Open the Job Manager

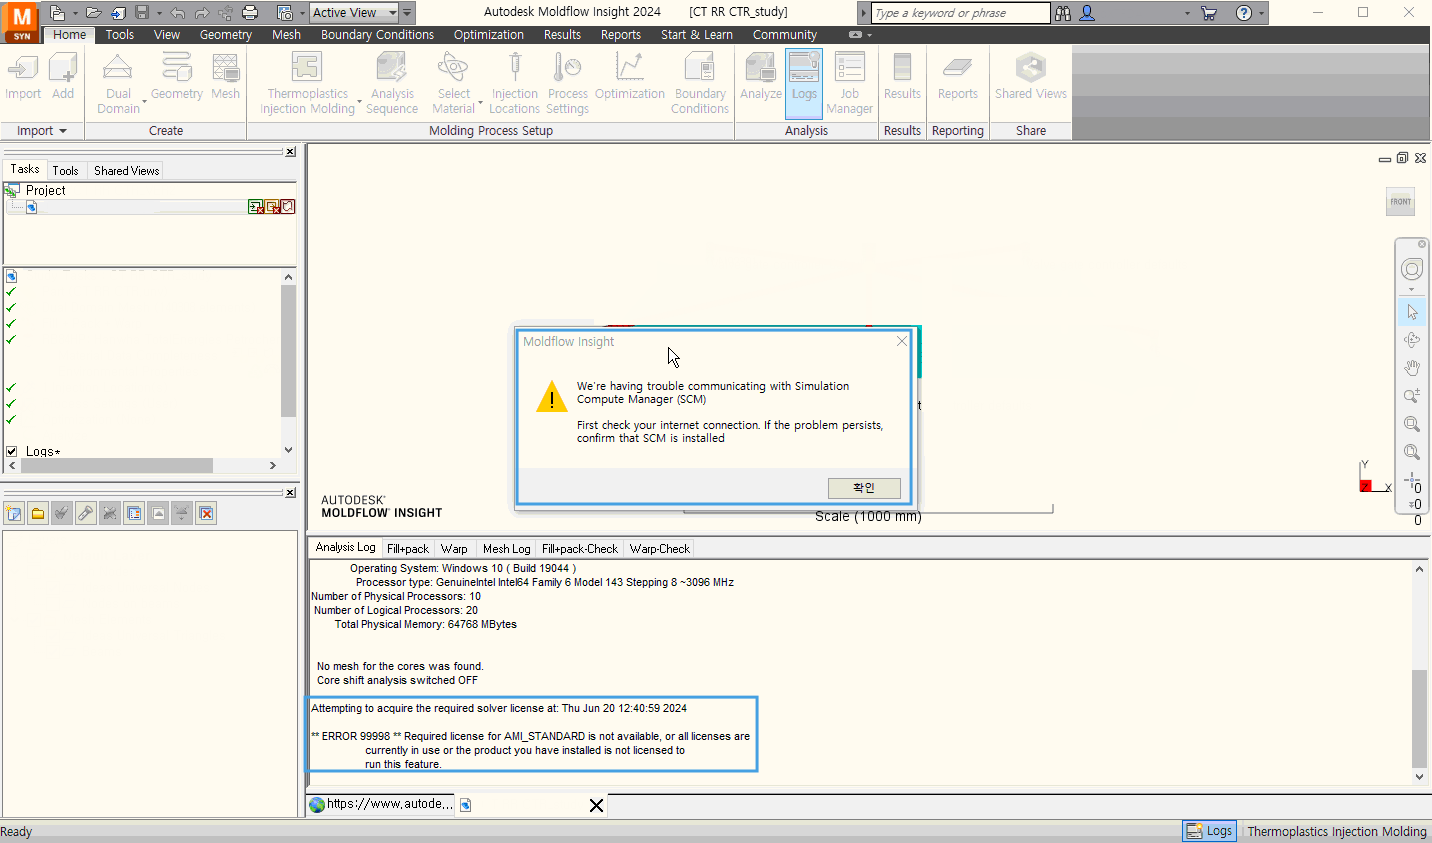click(x=850, y=84)
